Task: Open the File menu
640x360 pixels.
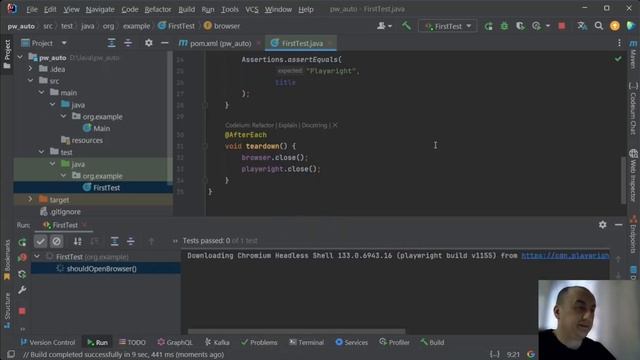Action: pos(31,9)
